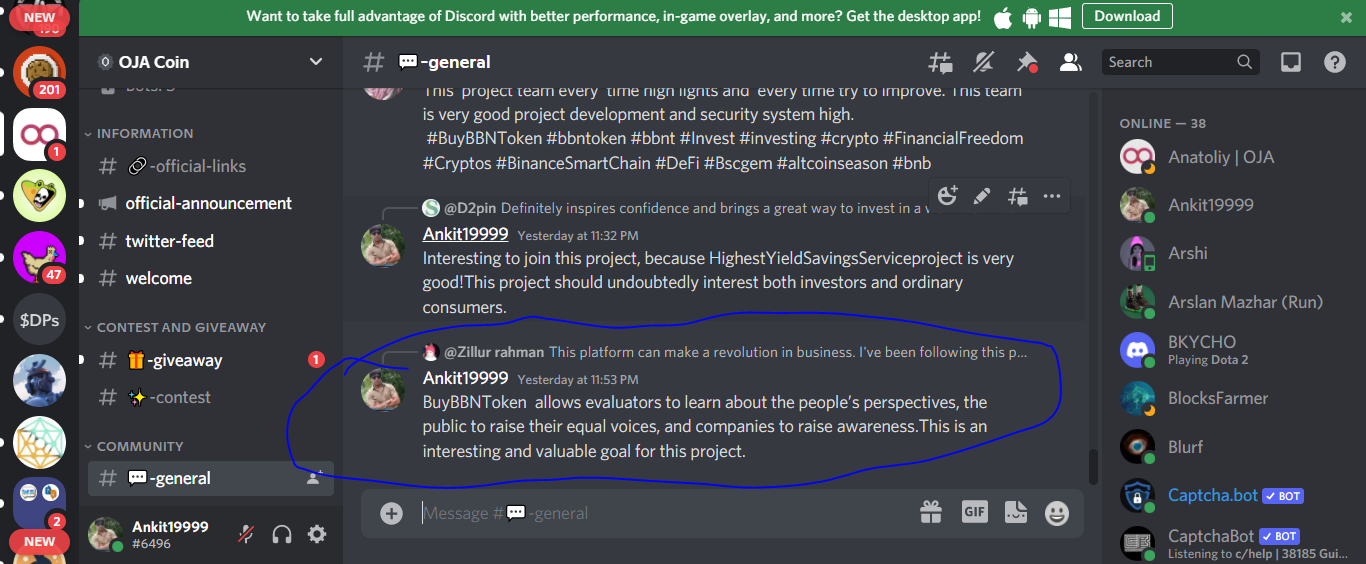Select OJA Coin server icon with badge 1

[x=39, y=134]
